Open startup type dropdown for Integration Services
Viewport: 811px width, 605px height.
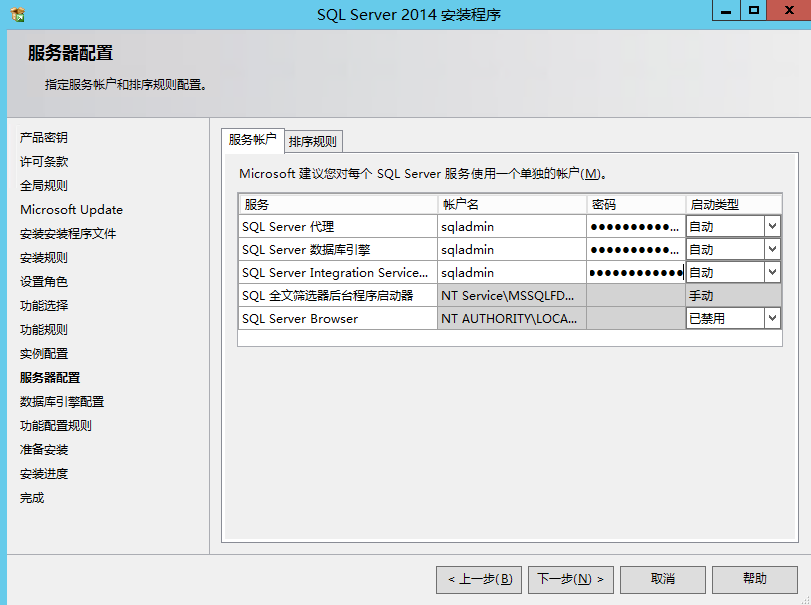click(772, 273)
